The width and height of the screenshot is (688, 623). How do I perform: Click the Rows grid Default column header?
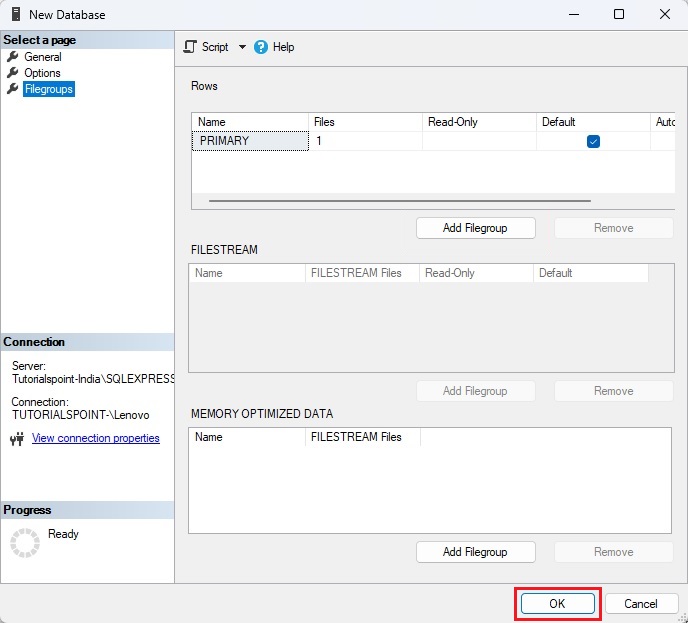pyautogui.click(x=593, y=122)
